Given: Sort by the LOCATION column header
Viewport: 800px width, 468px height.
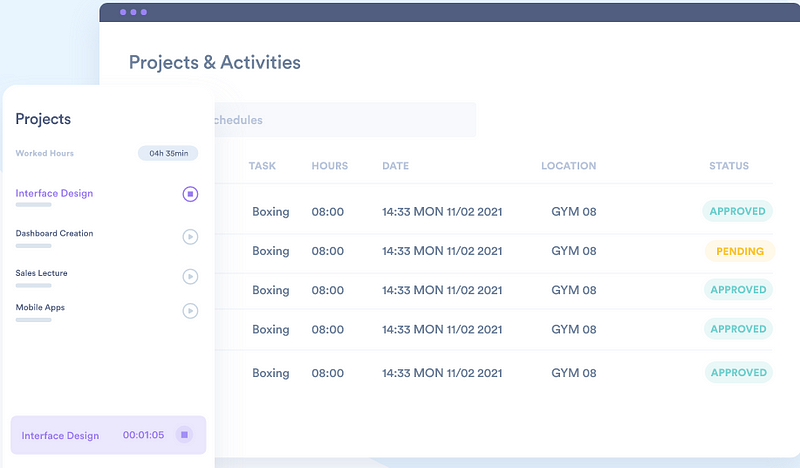Looking at the screenshot, I should point(568,166).
